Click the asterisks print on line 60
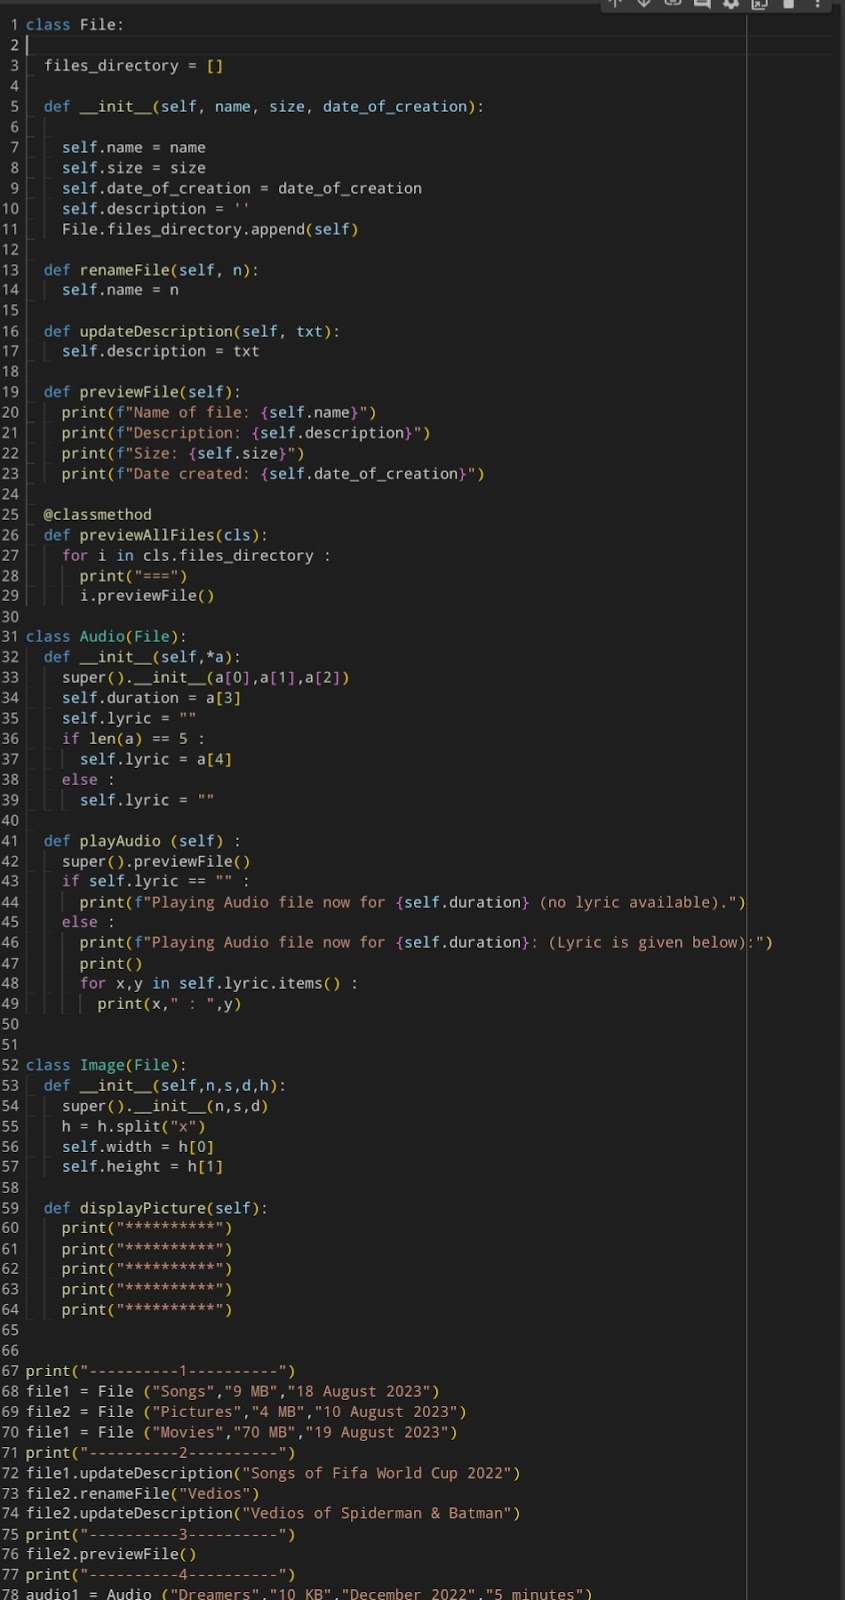 tap(147, 1228)
